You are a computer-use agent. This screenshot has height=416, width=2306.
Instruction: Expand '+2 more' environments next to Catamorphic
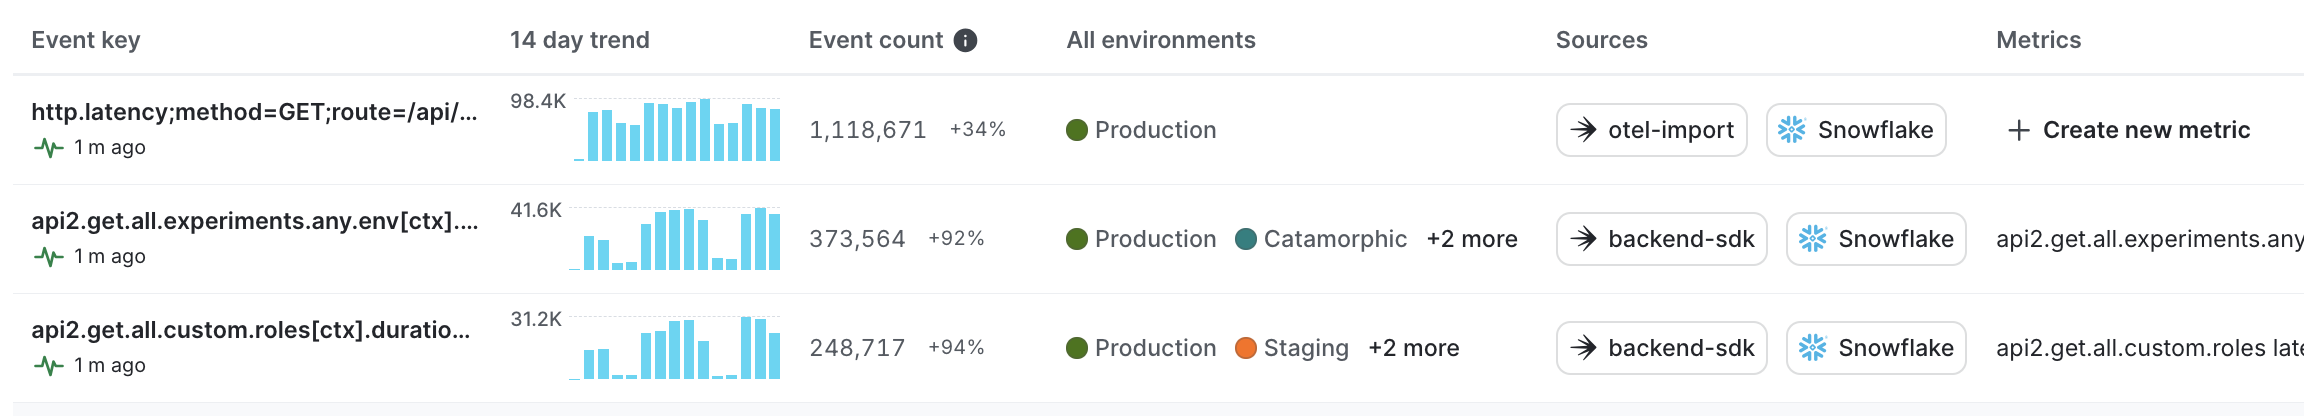[x=1471, y=239]
